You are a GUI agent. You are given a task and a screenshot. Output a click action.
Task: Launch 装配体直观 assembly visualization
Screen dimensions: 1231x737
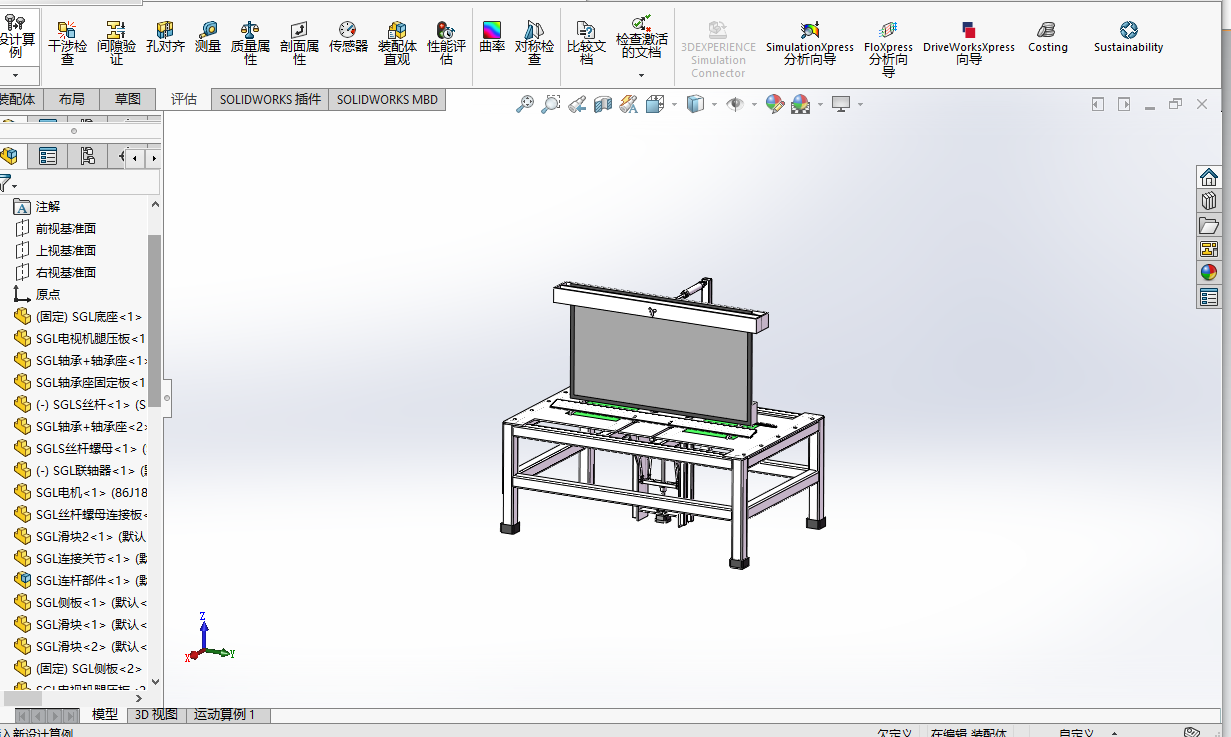pyautogui.click(x=397, y=43)
